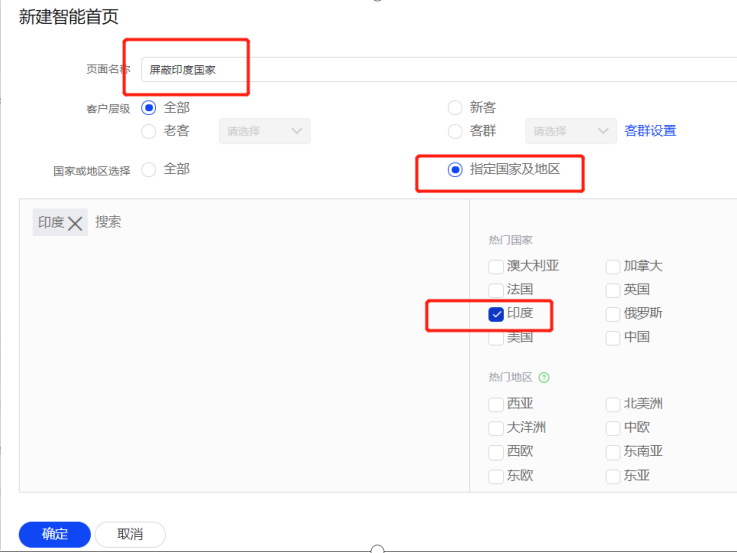Check the 北美洲 region checkbox

(x=612, y=404)
